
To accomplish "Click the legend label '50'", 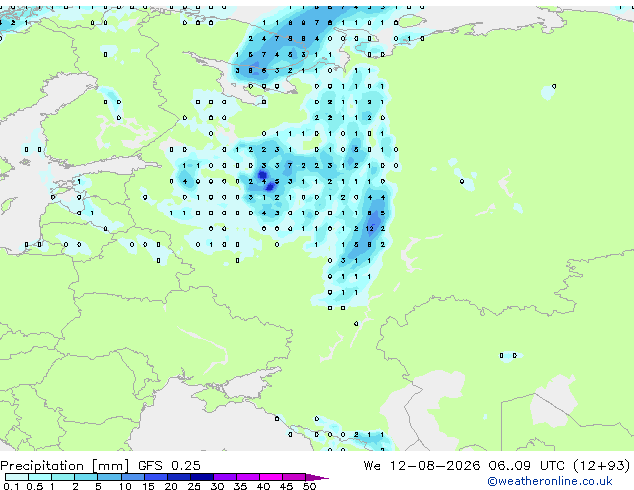I will click(x=309, y=486).
